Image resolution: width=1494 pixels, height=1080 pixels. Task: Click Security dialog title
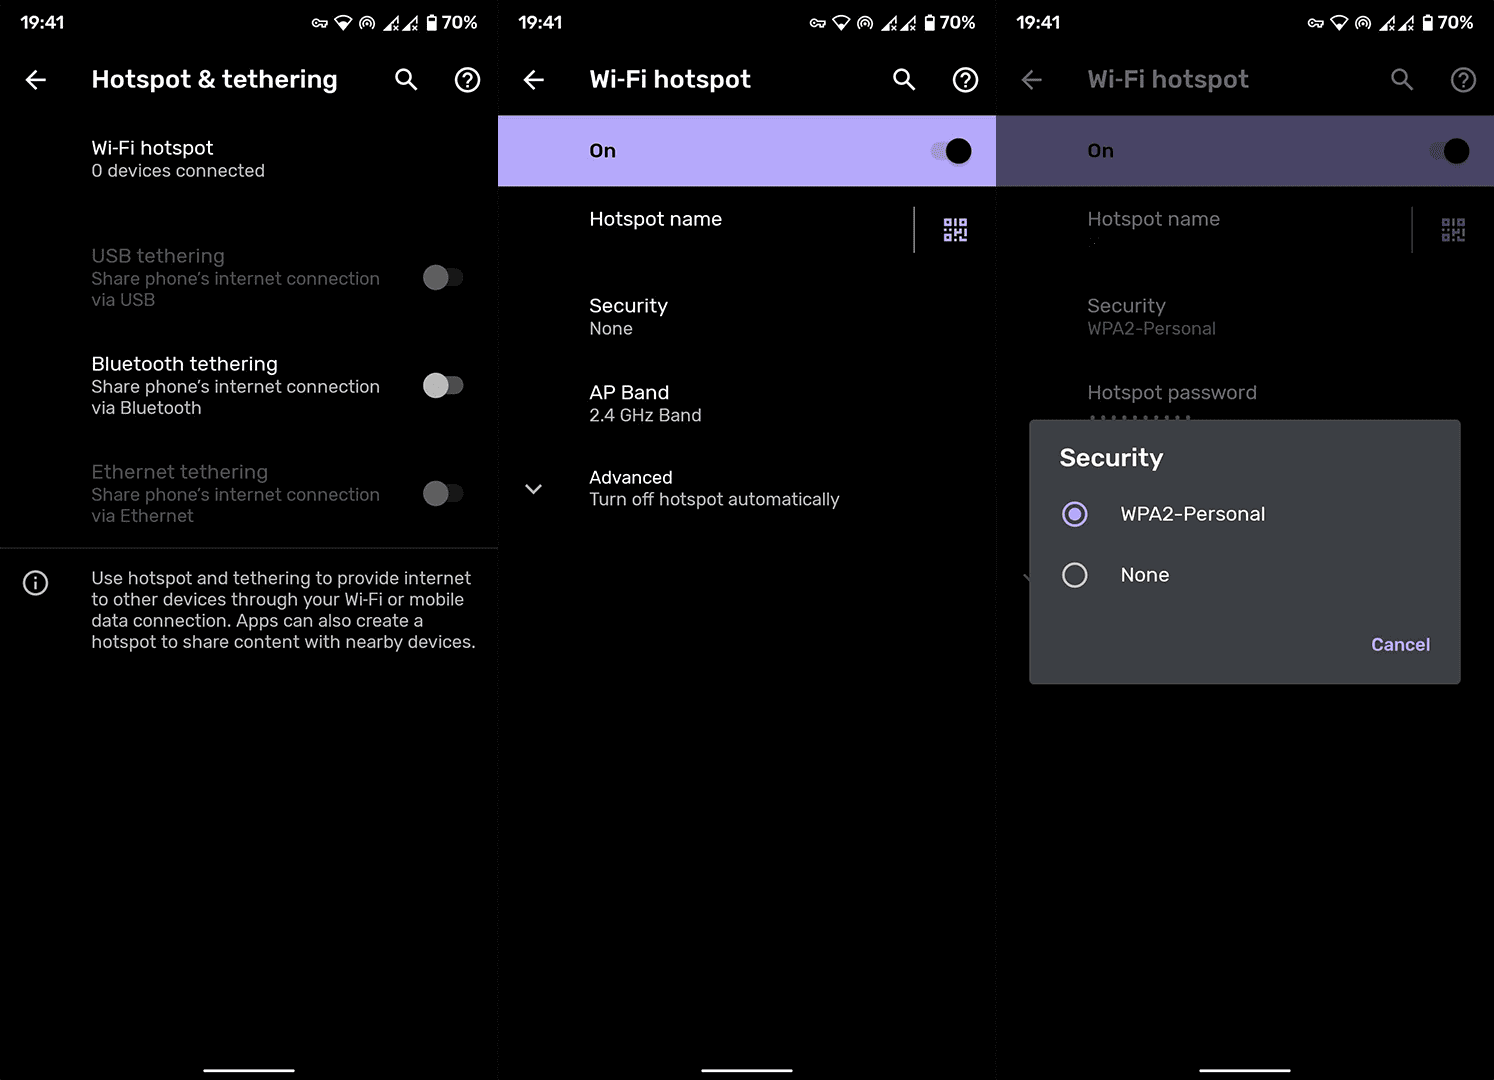point(1111,458)
